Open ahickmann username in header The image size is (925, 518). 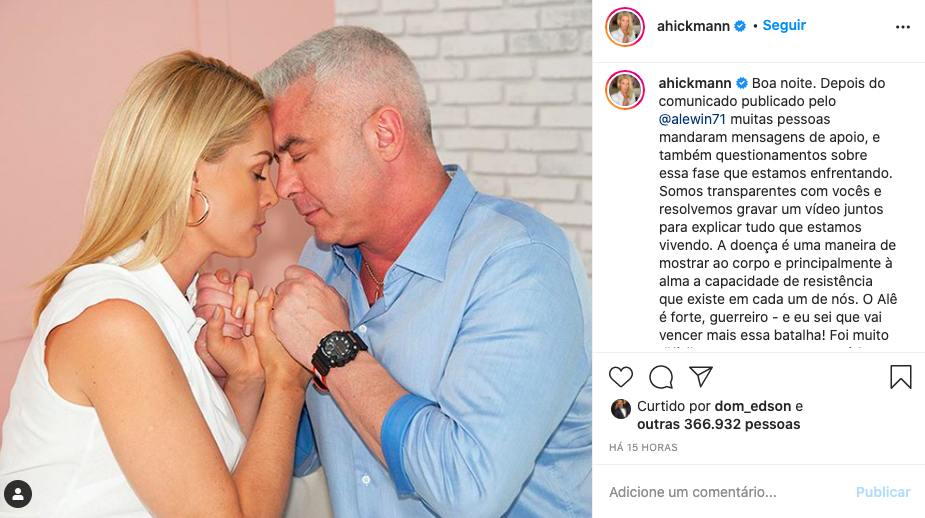[693, 26]
